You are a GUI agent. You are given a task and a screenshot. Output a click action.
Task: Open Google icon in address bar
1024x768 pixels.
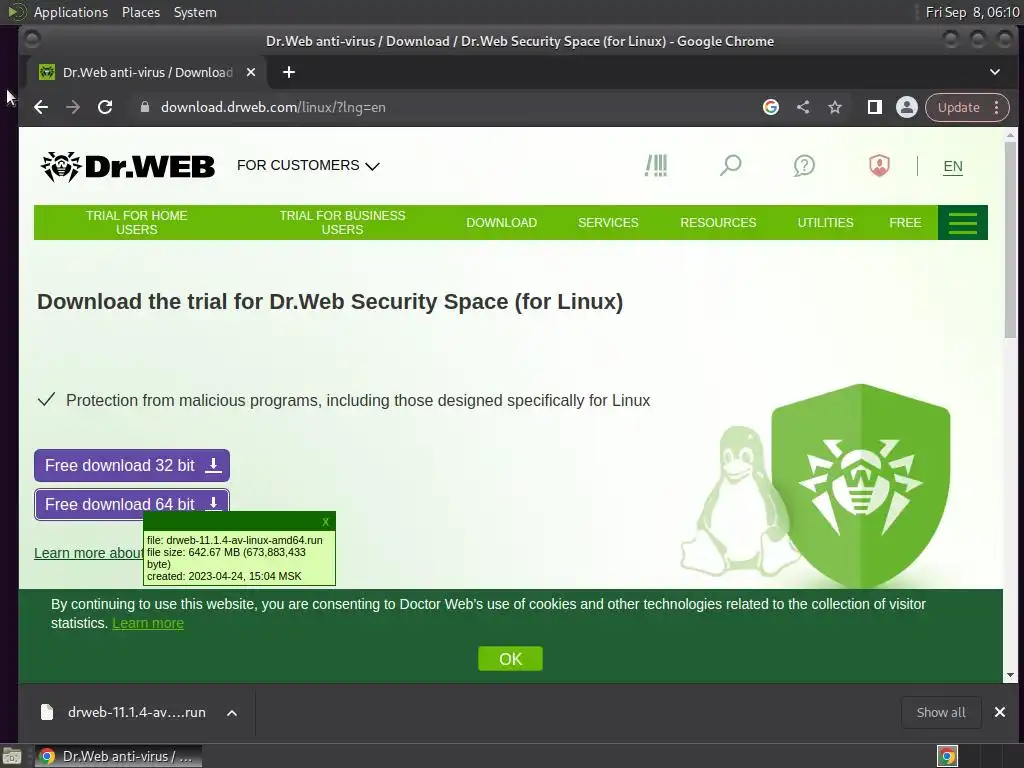771,107
